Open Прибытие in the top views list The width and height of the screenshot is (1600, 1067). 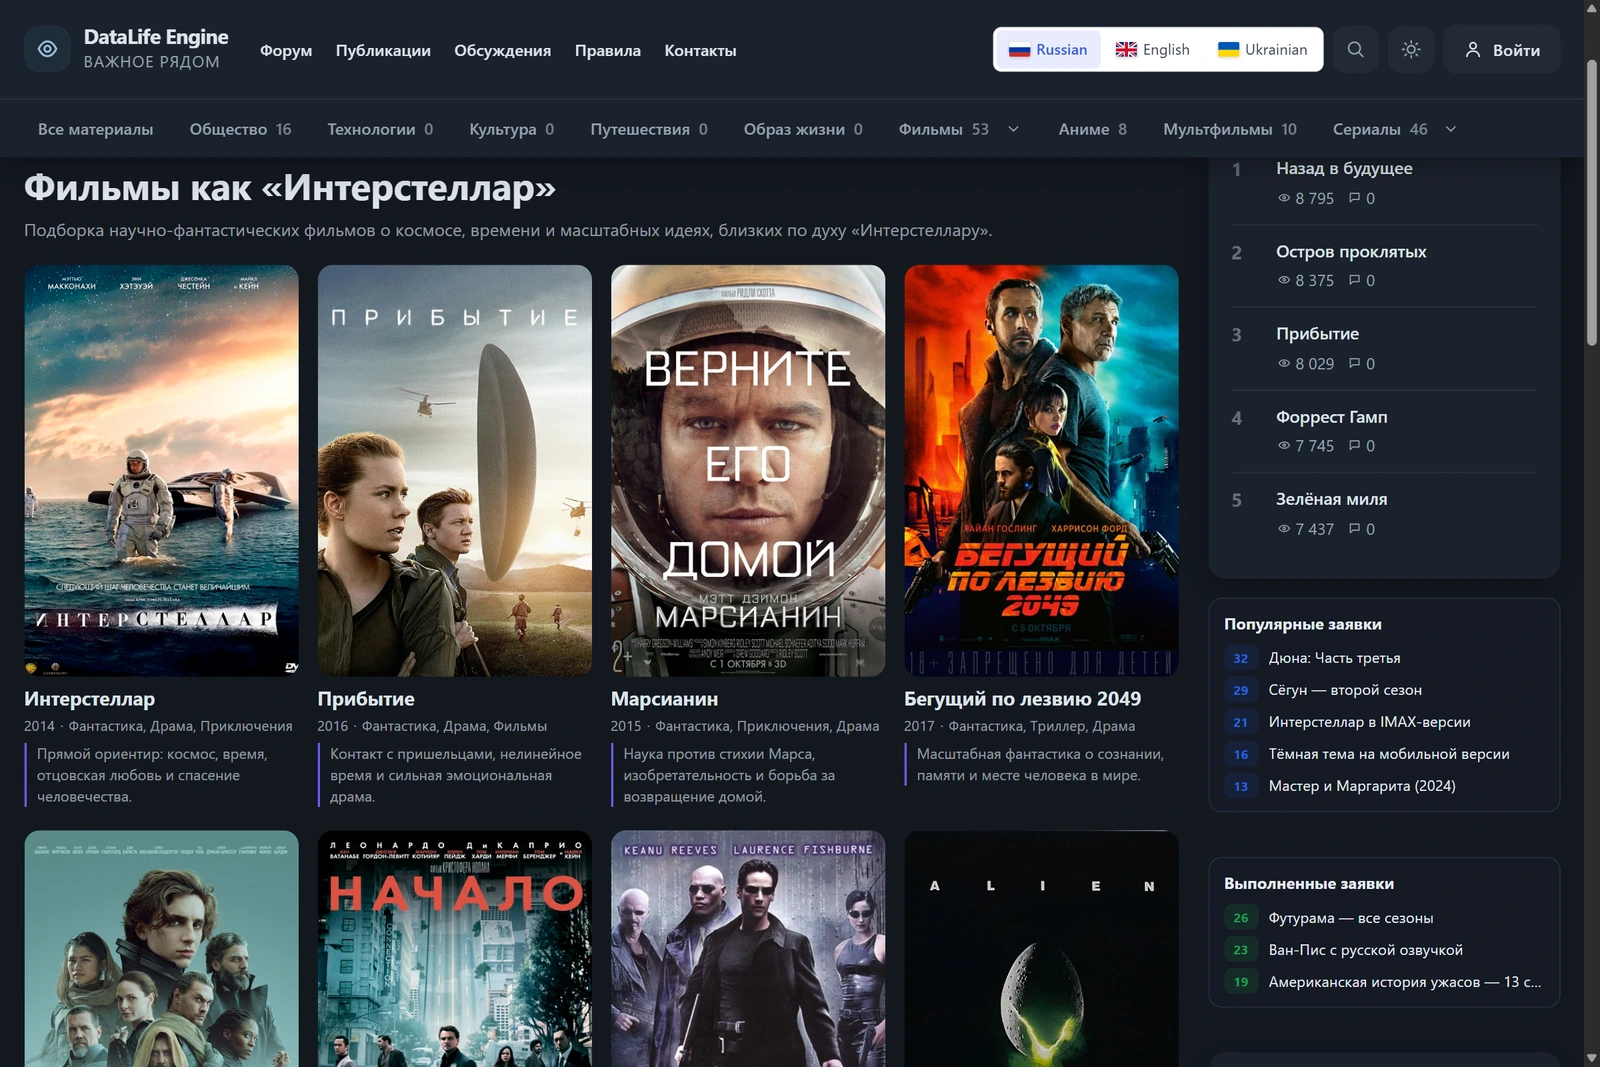[1317, 334]
